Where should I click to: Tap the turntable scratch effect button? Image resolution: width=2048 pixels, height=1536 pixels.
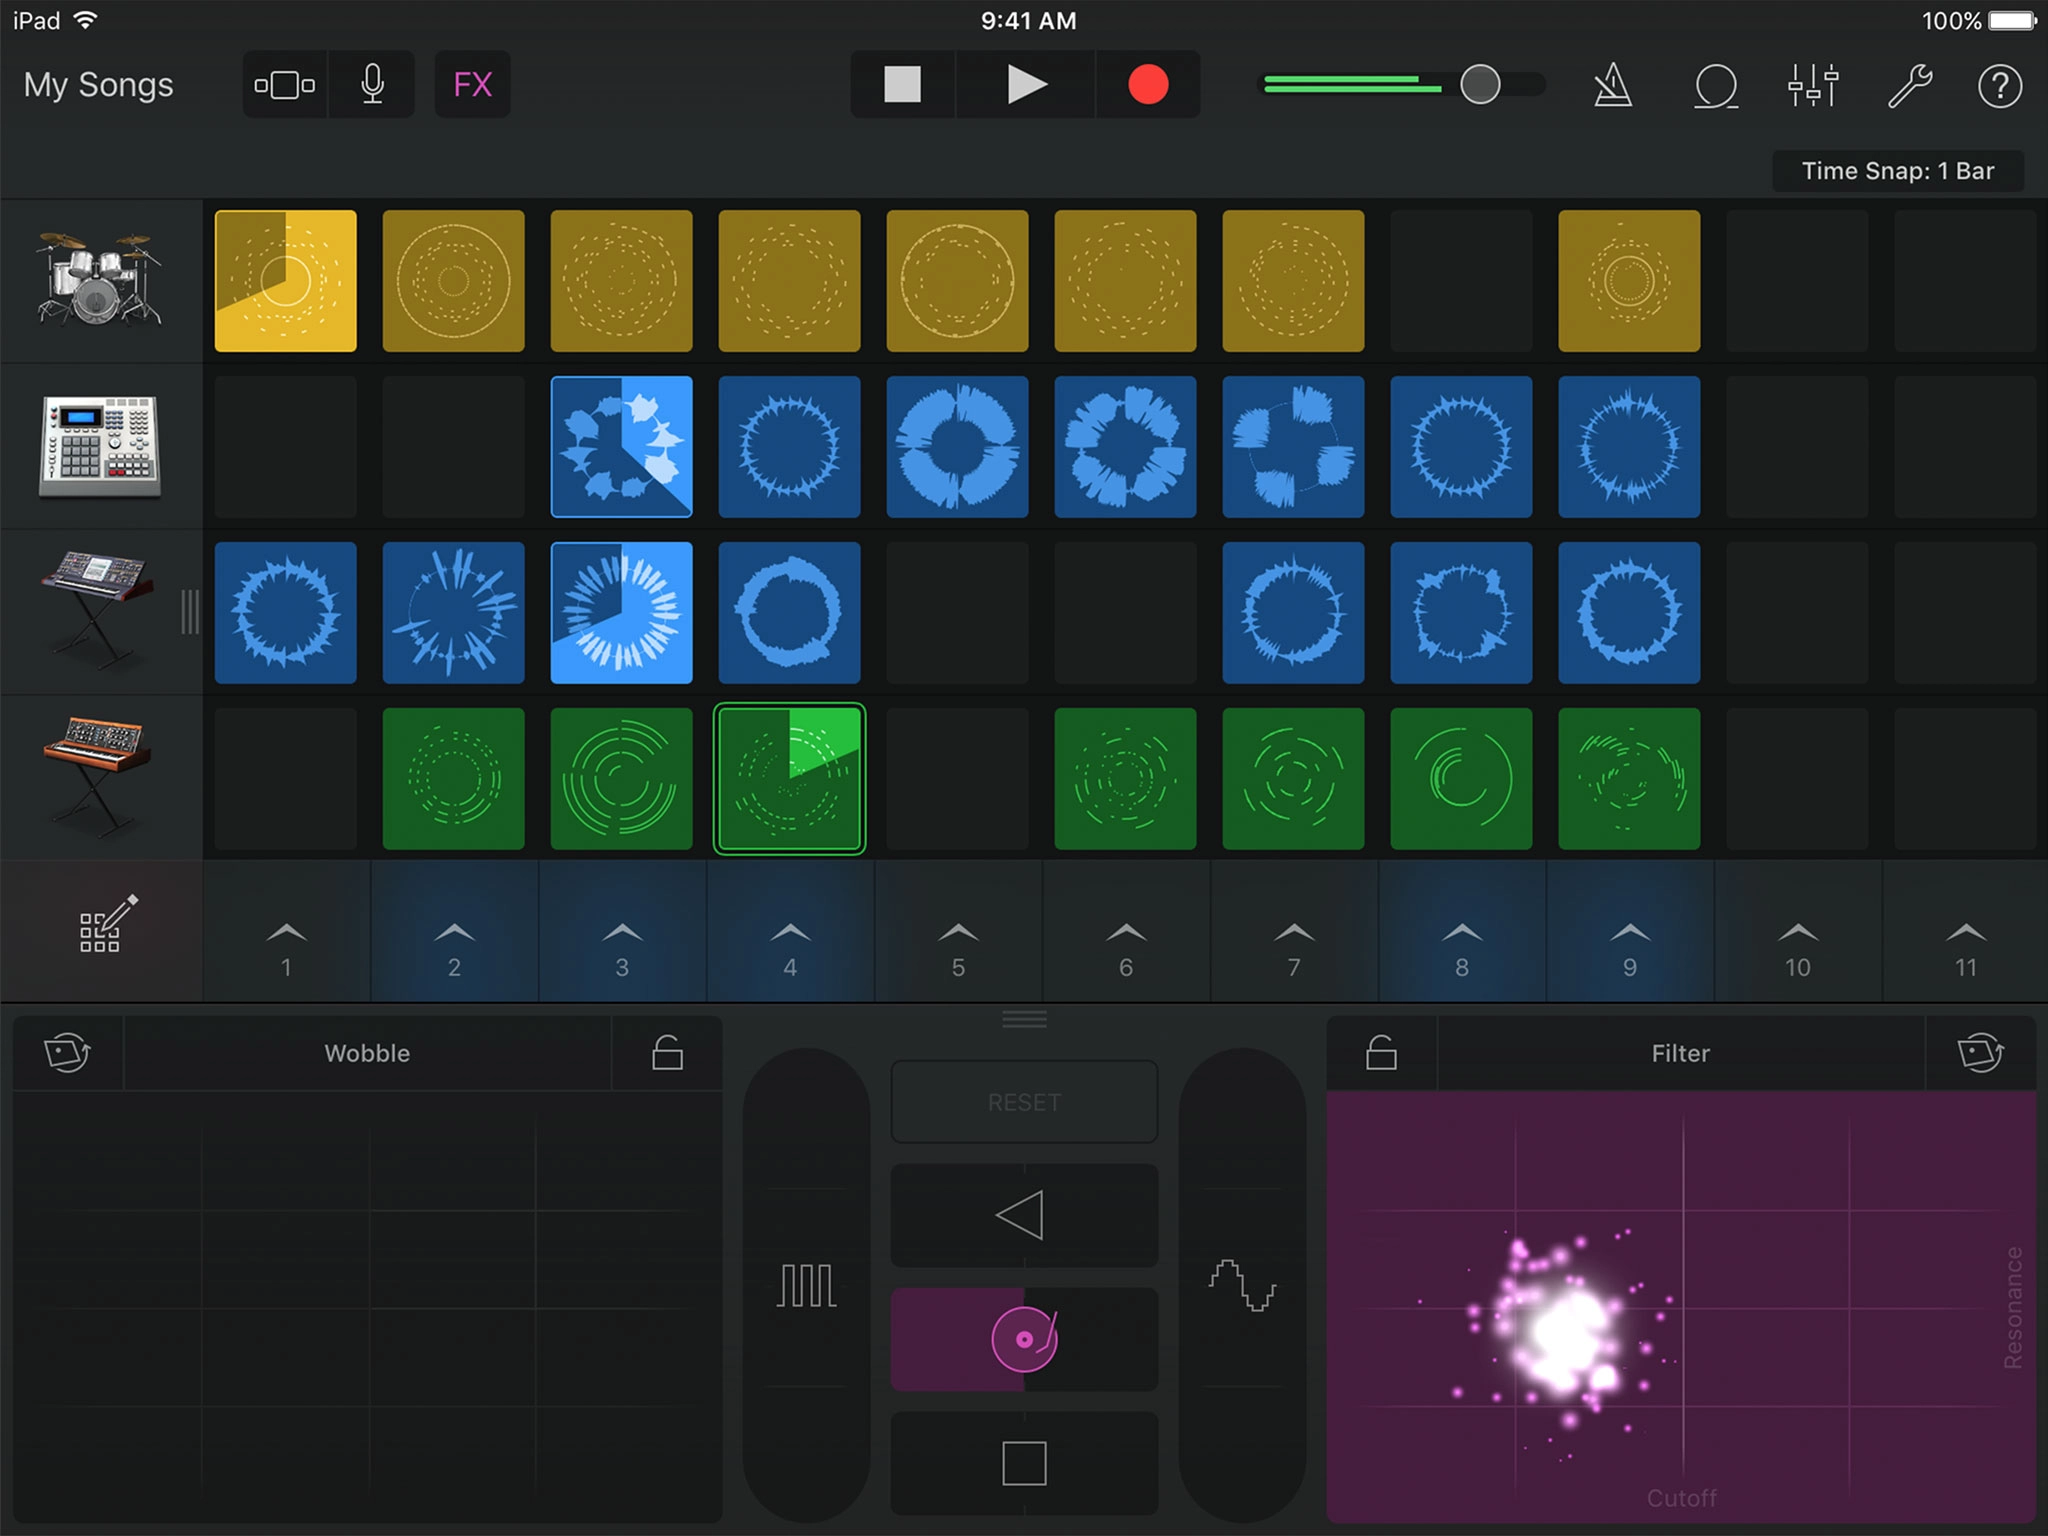coord(1024,1339)
